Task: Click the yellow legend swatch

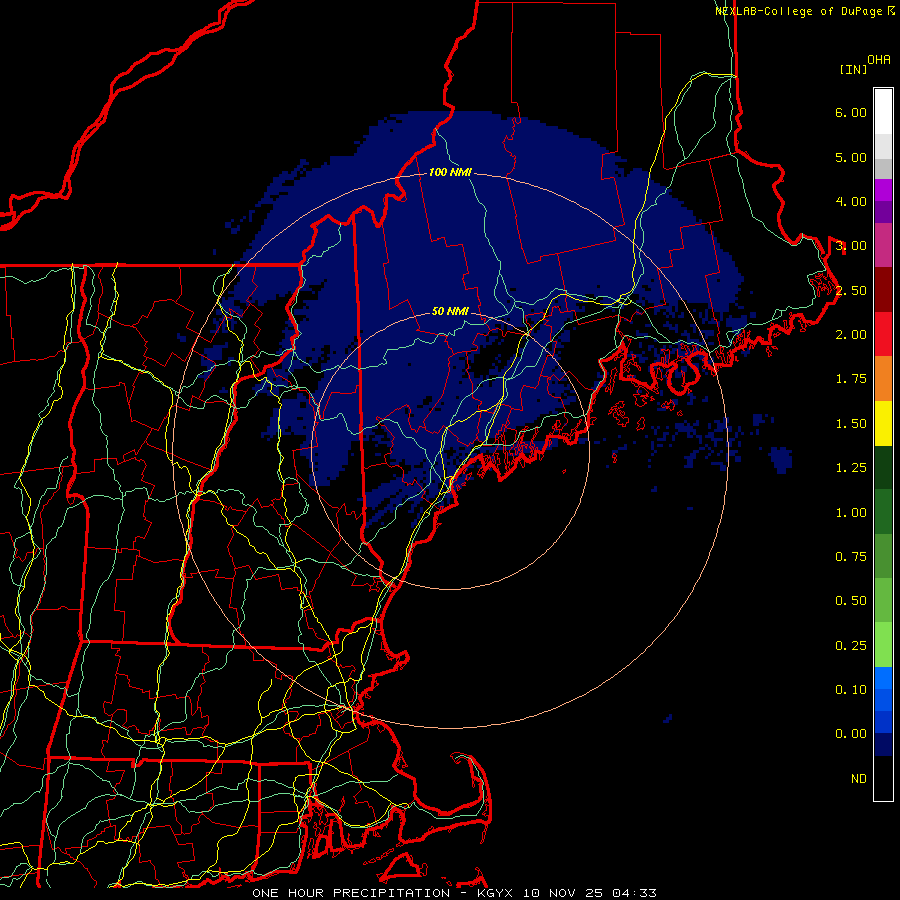Action: pyautogui.click(x=883, y=423)
